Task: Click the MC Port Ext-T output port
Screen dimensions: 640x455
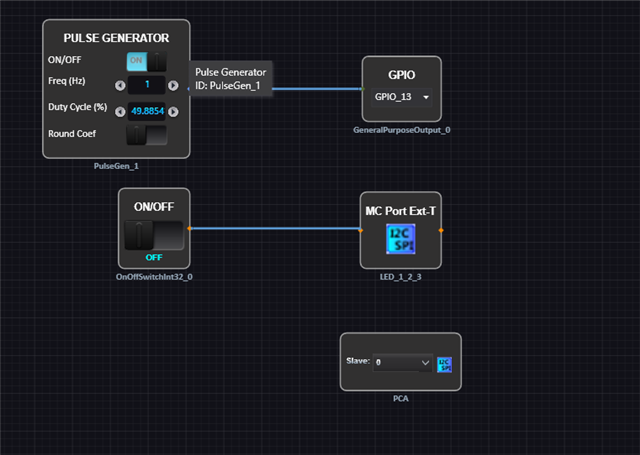Action: coord(441,231)
